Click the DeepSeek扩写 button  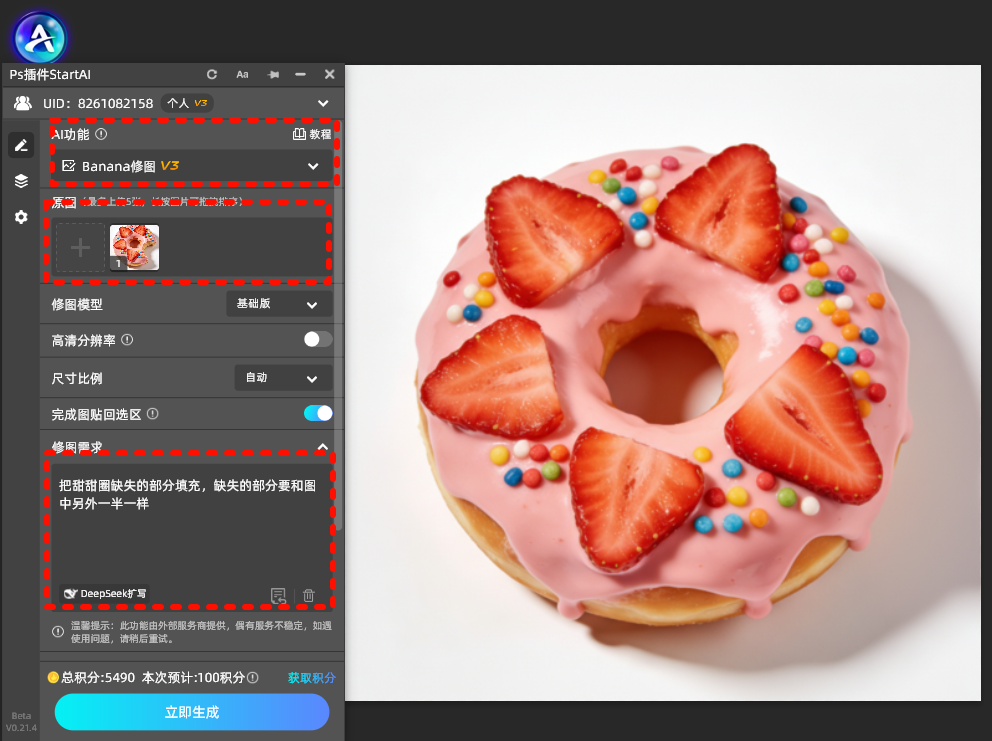105,593
